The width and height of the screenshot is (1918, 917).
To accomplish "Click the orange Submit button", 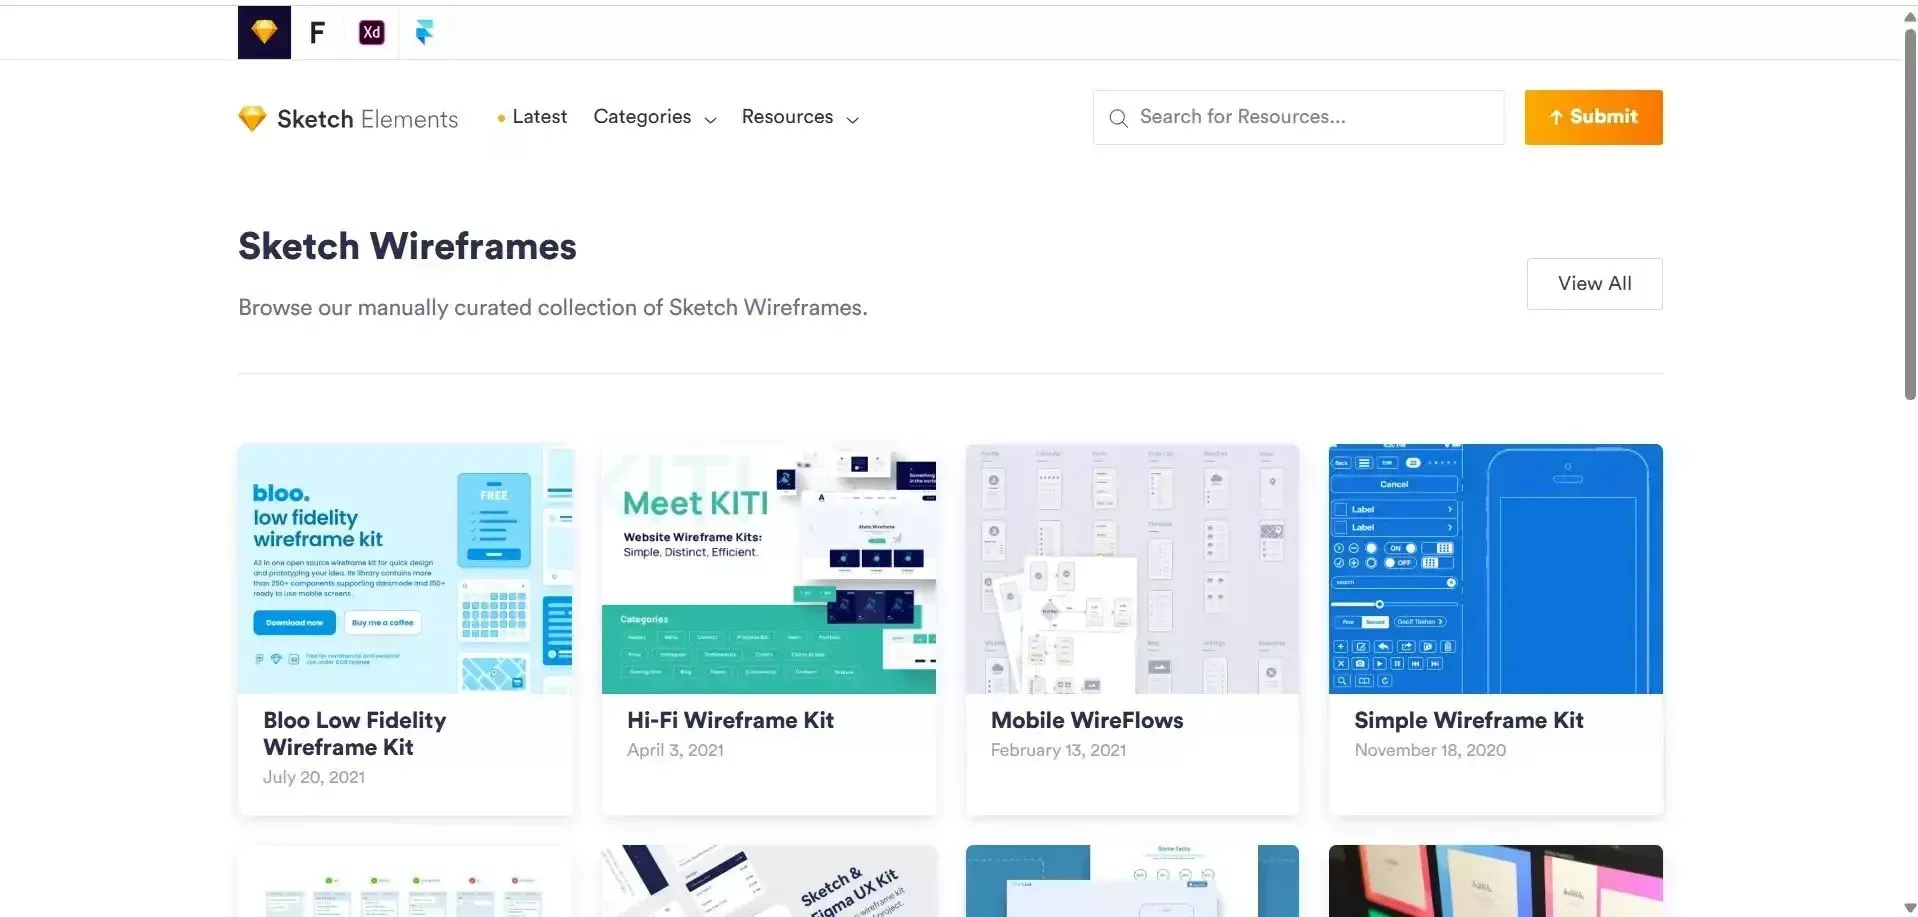I will pyautogui.click(x=1593, y=117).
